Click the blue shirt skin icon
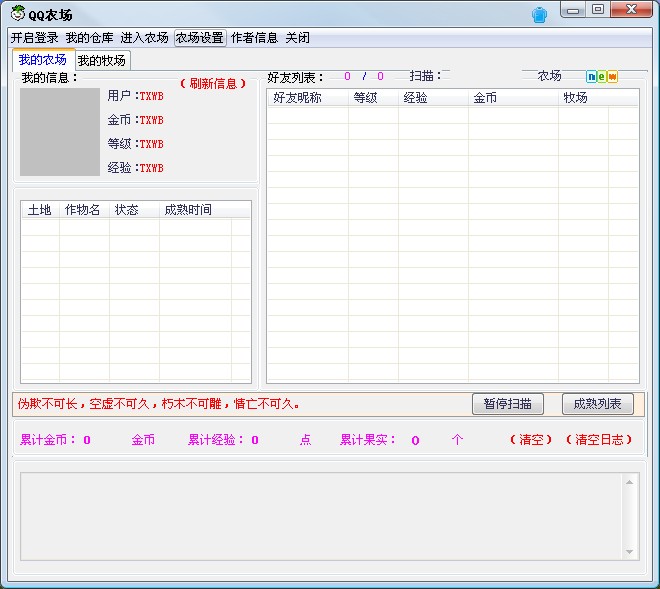 tap(539, 15)
